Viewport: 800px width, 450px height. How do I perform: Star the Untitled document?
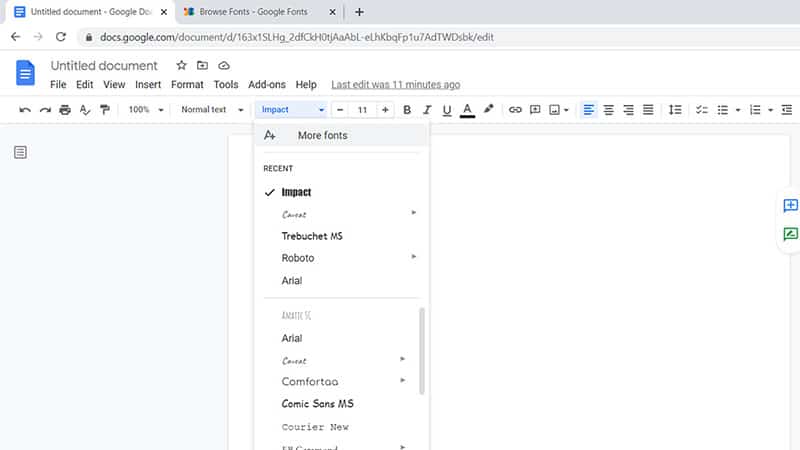click(x=181, y=65)
